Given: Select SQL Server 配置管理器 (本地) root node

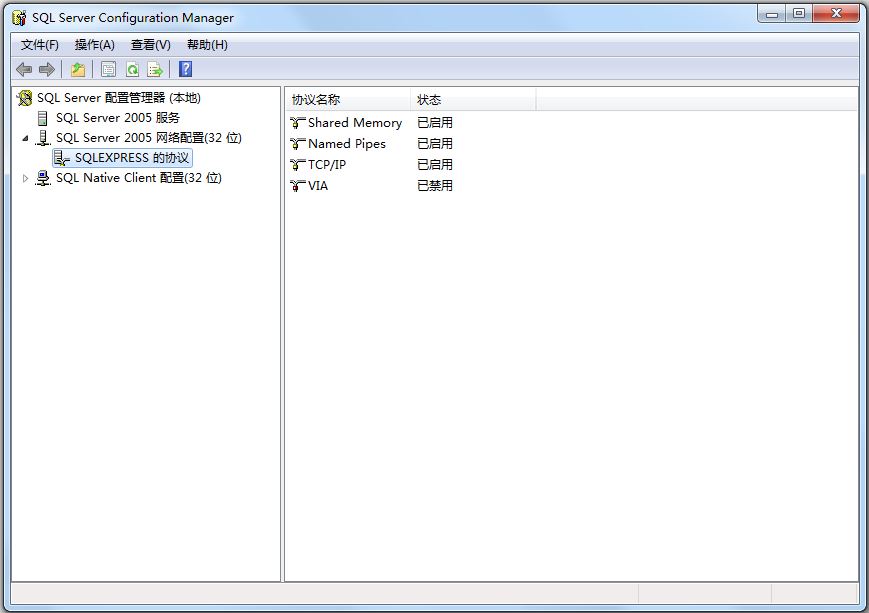Looking at the screenshot, I should click(119, 98).
